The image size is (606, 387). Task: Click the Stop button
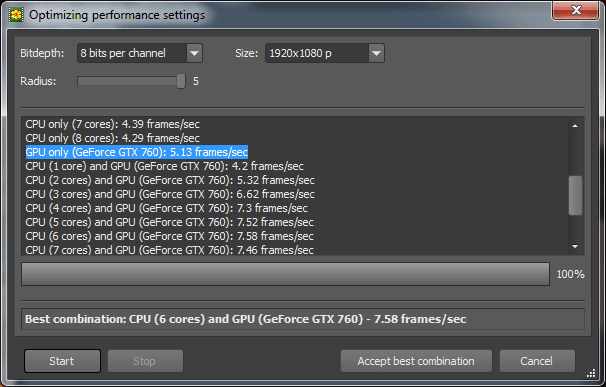[145, 361]
